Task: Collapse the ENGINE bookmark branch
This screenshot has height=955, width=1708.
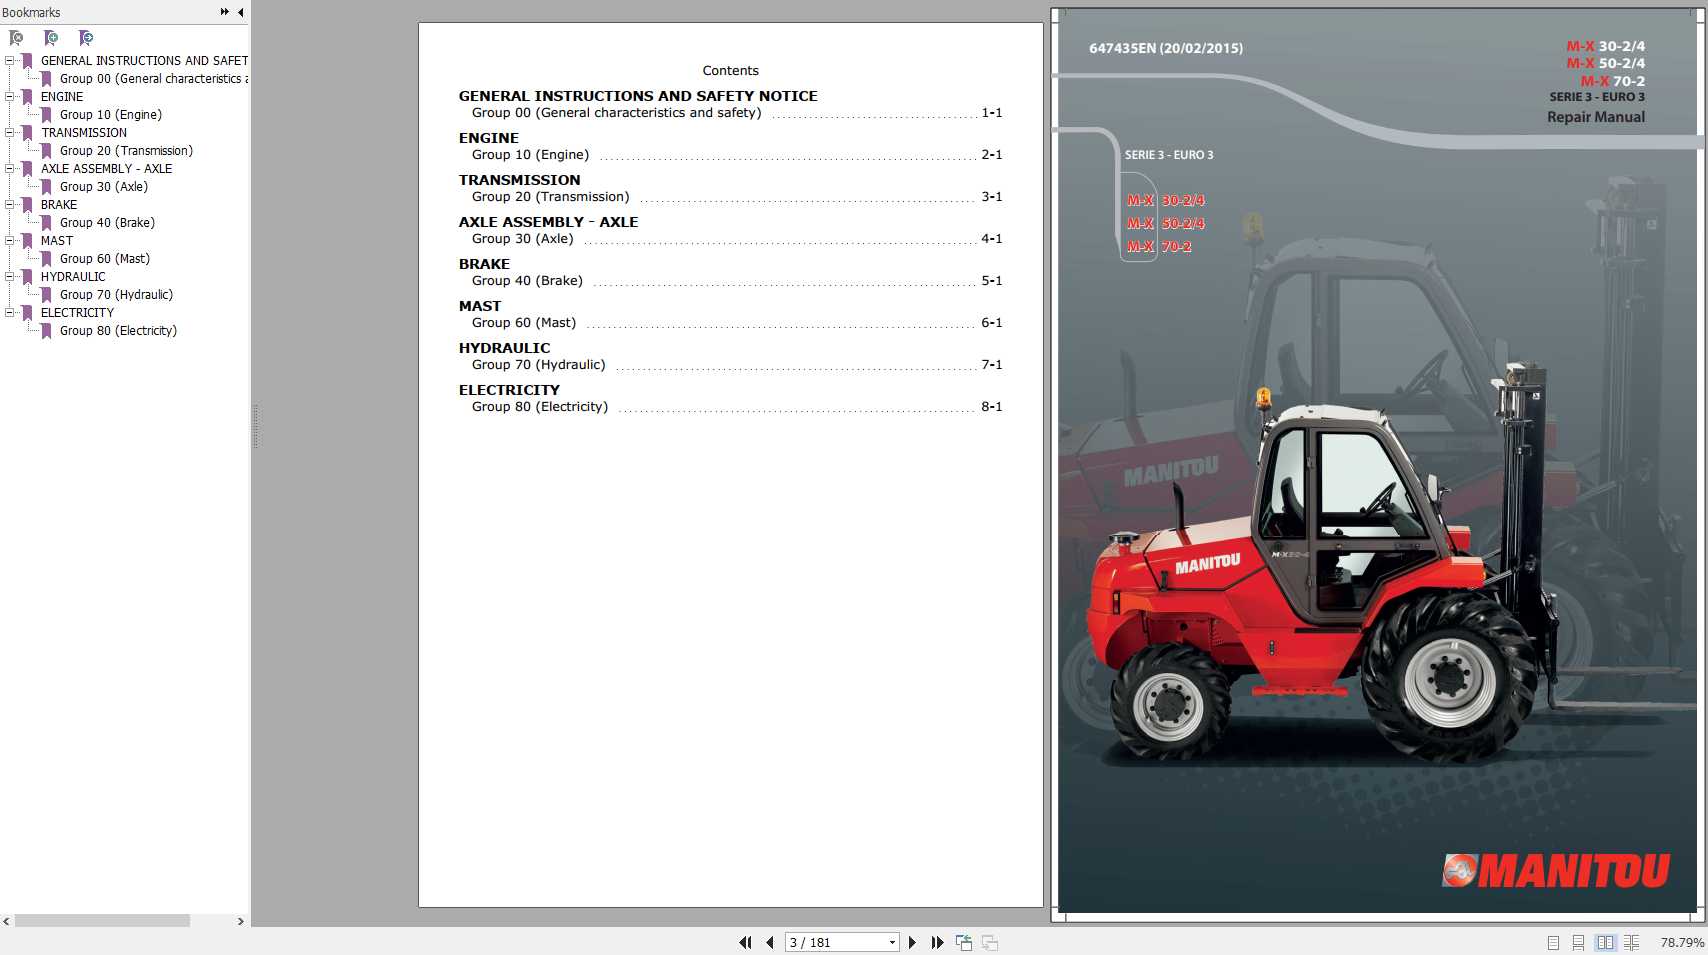Action: click(x=9, y=96)
